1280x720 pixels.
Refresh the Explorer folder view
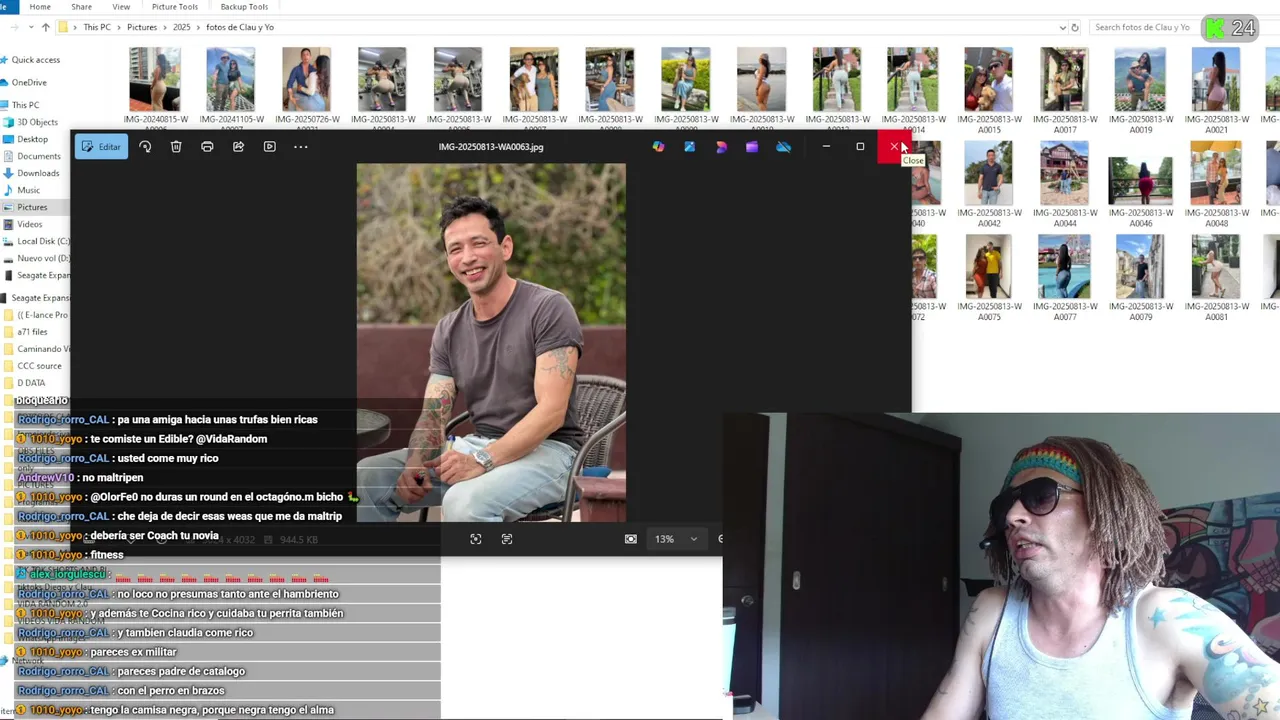[1075, 27]
